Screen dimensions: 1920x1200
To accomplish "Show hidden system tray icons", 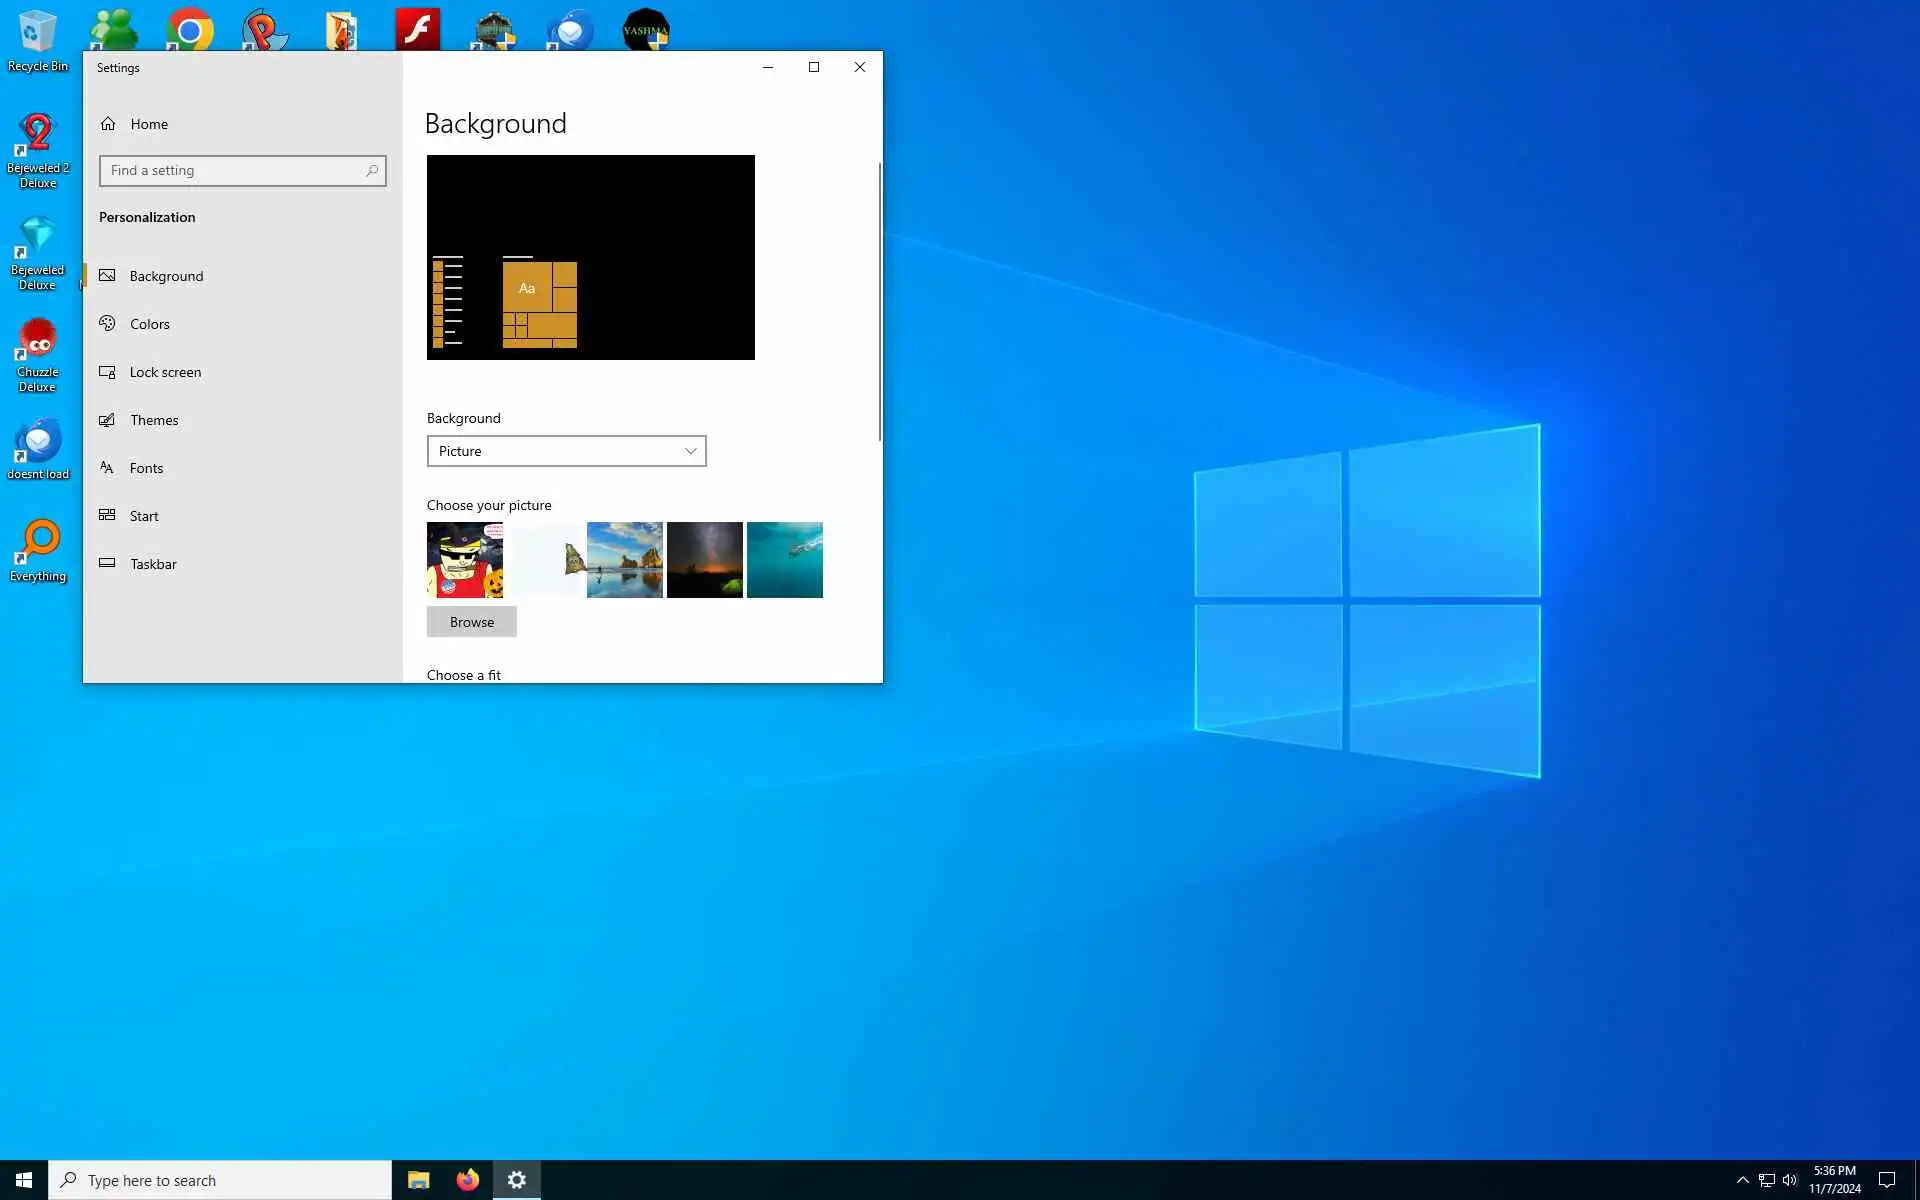I will tap(1742, 1180).
